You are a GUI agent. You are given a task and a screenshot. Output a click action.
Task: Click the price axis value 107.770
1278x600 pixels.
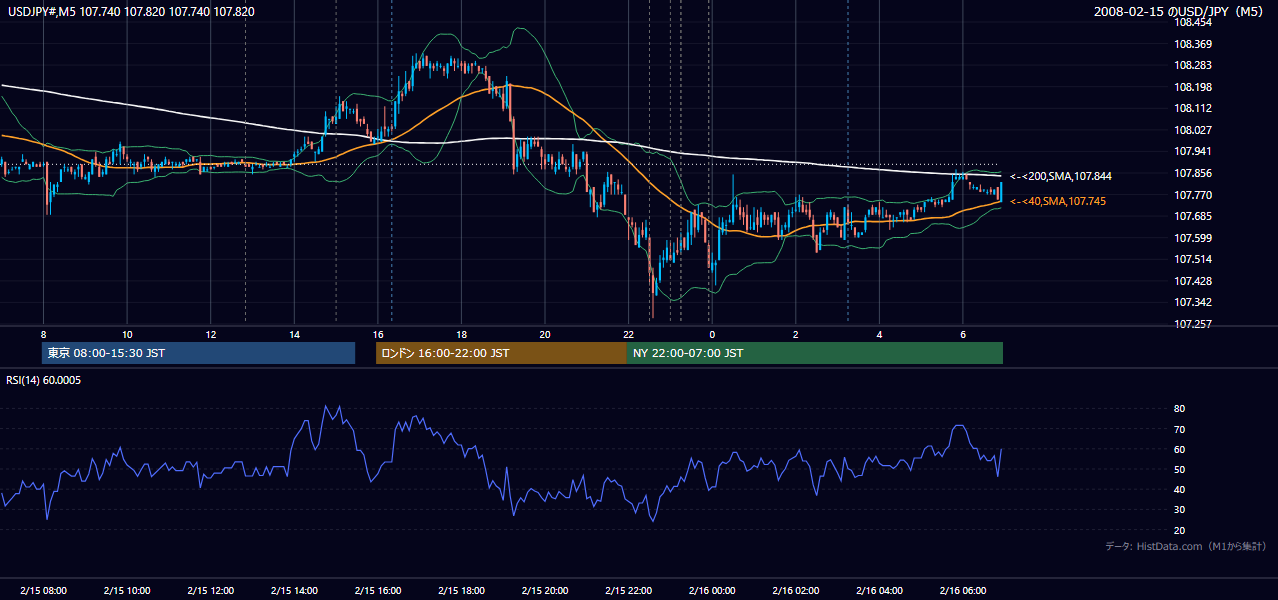click(x=1194, y=195)
